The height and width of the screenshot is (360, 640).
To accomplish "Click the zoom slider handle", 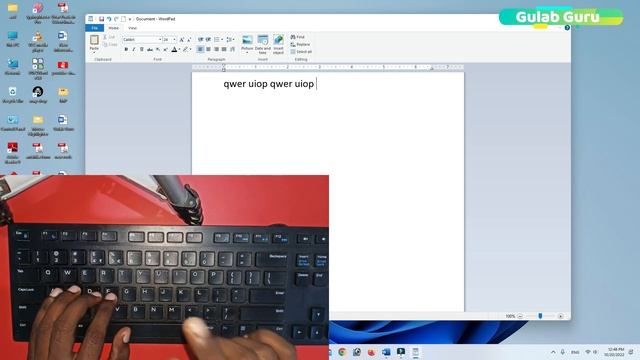I will coord(540,316).
